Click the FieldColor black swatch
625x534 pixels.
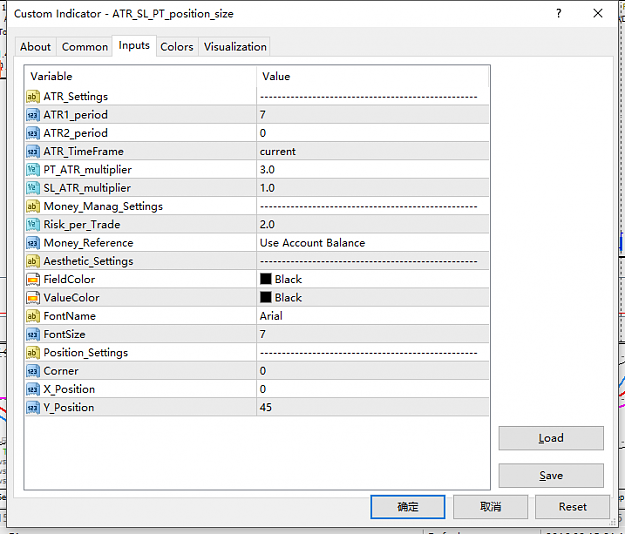coord(265,279)
